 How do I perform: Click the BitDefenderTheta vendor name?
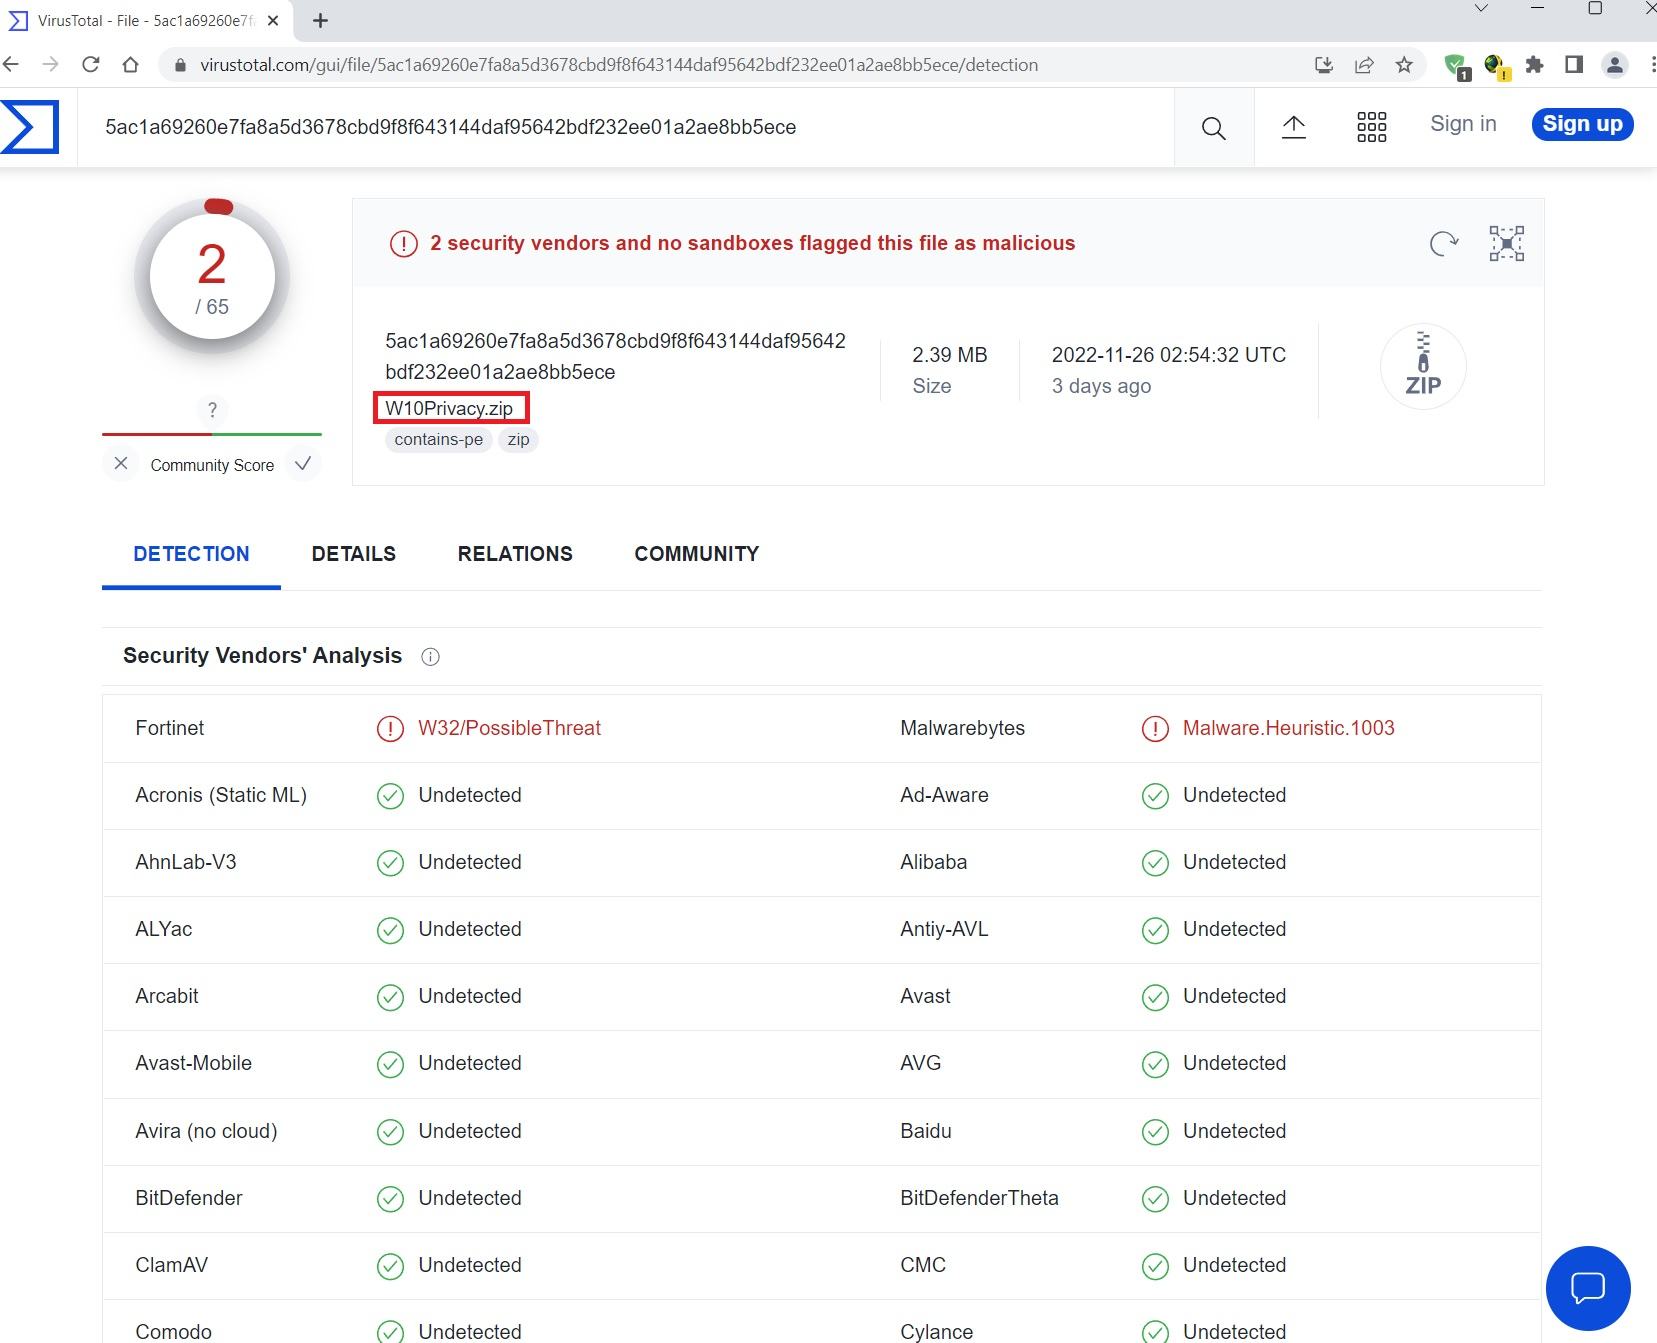pyautogui.click(x=979, y=1198)
